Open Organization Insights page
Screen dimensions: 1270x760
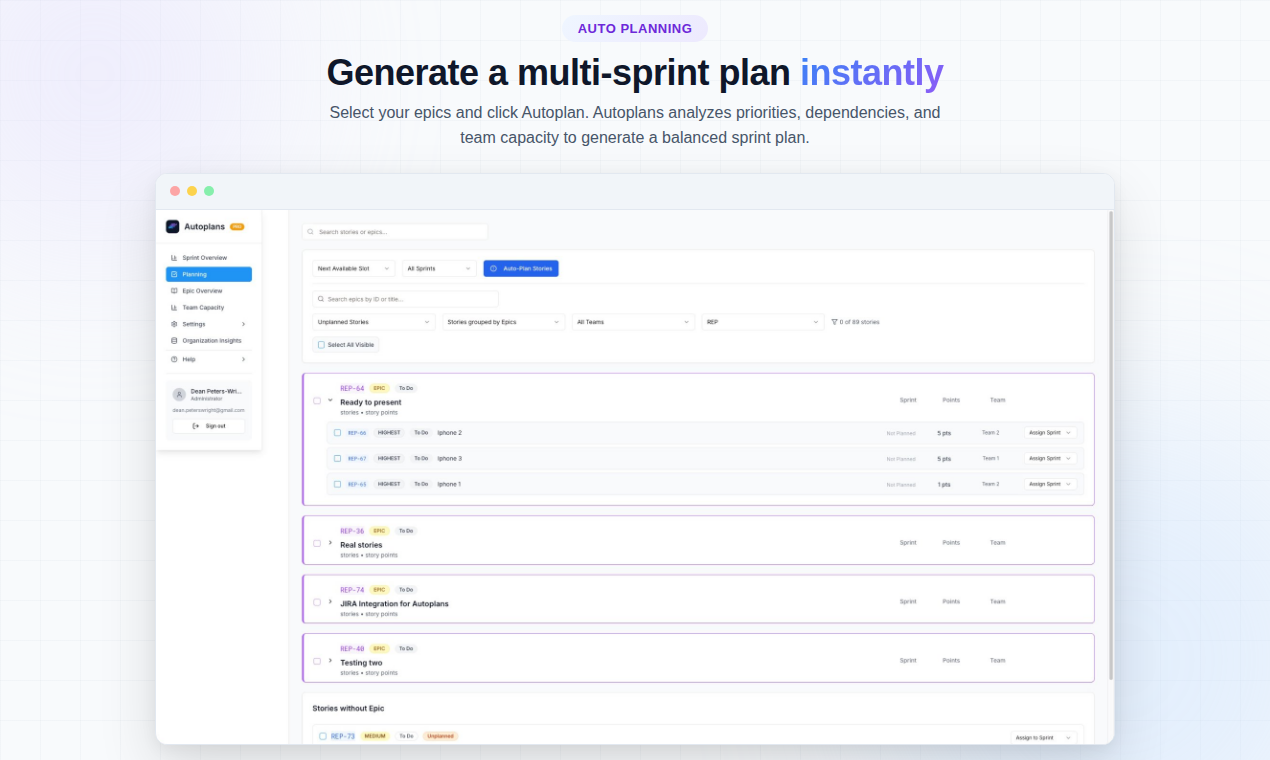pos(209,340)
